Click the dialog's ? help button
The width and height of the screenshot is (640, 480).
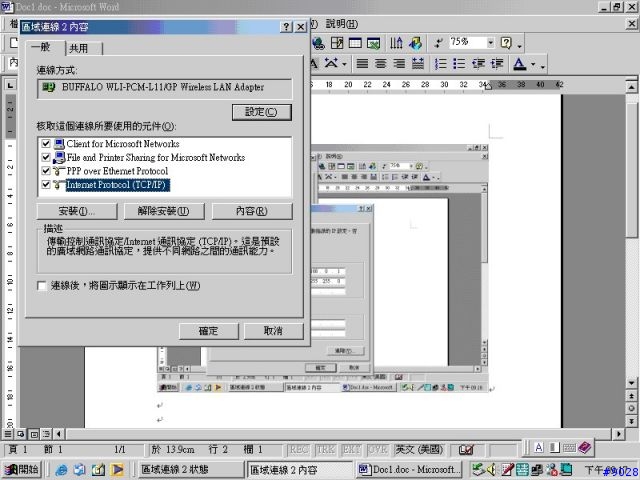(x=287, y=27)
